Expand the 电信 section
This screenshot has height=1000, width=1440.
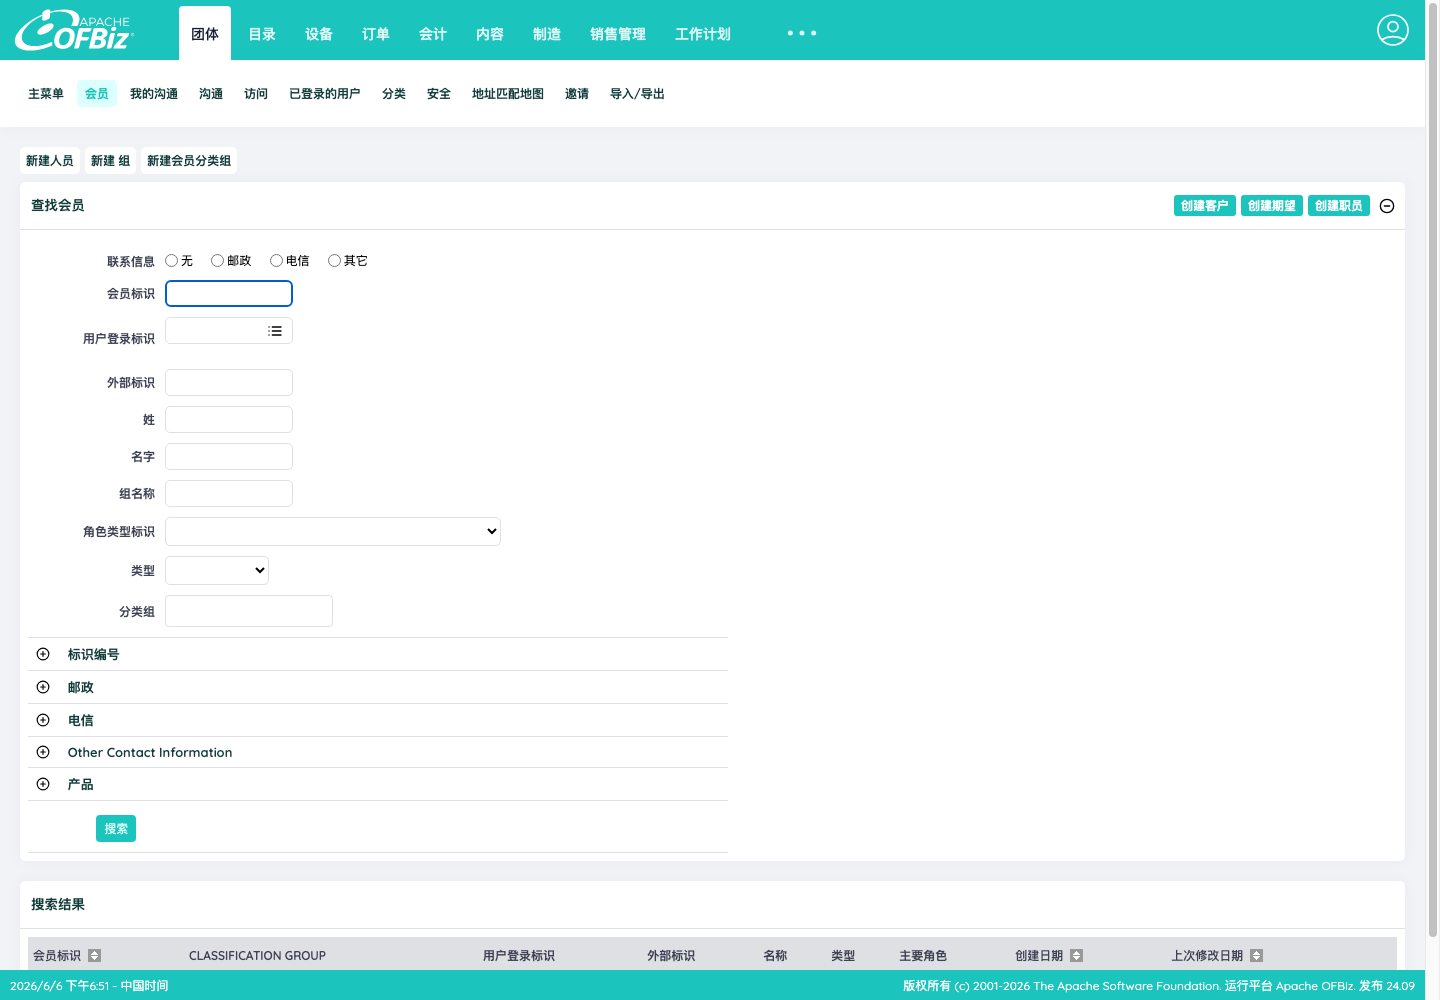point(43,720)
